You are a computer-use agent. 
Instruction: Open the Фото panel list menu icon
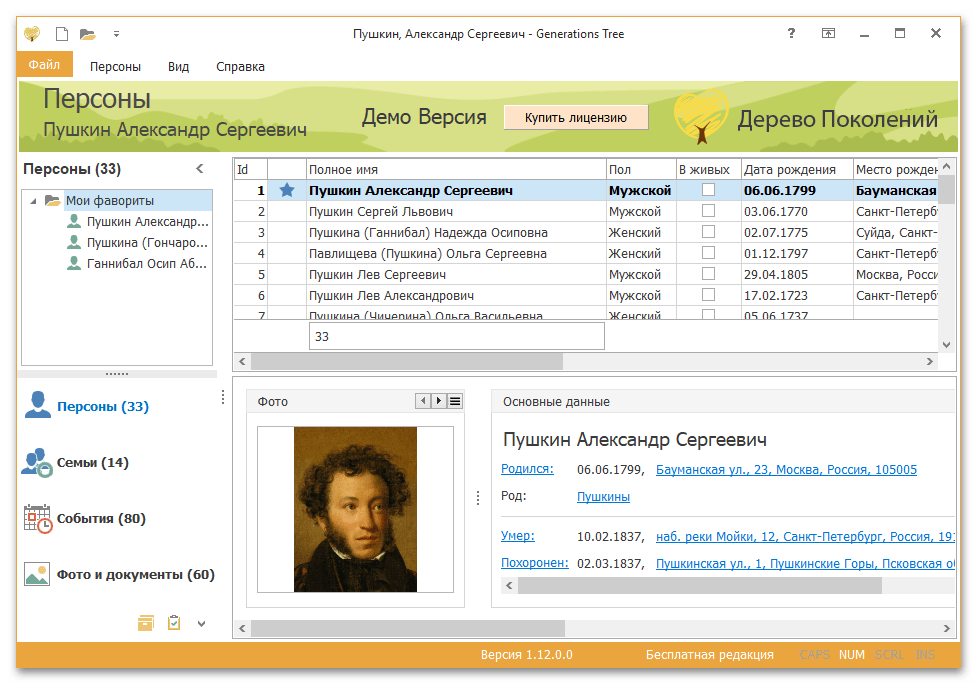pos(455,401)
